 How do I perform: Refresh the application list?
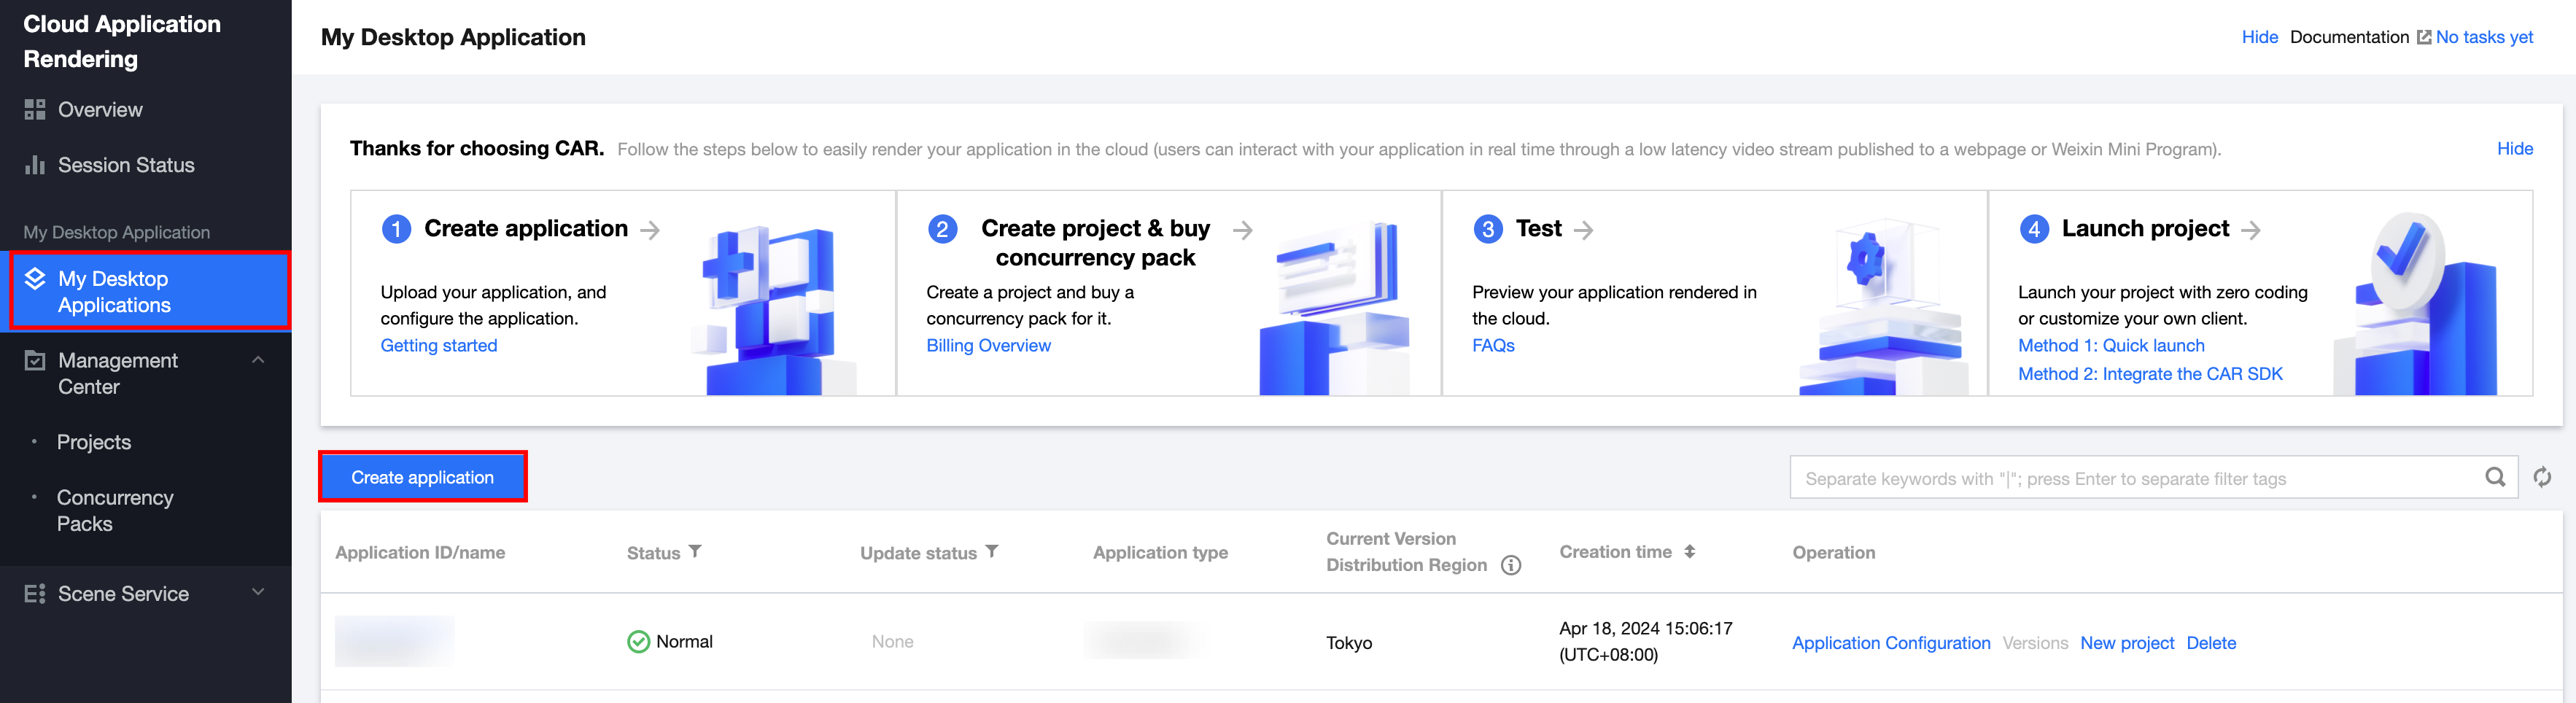(2542, 478)
